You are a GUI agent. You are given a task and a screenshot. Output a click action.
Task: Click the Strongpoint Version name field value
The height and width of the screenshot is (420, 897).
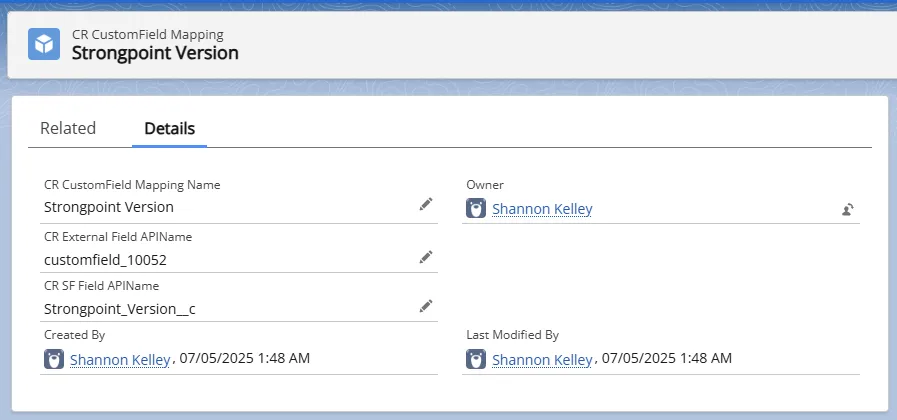109,207
